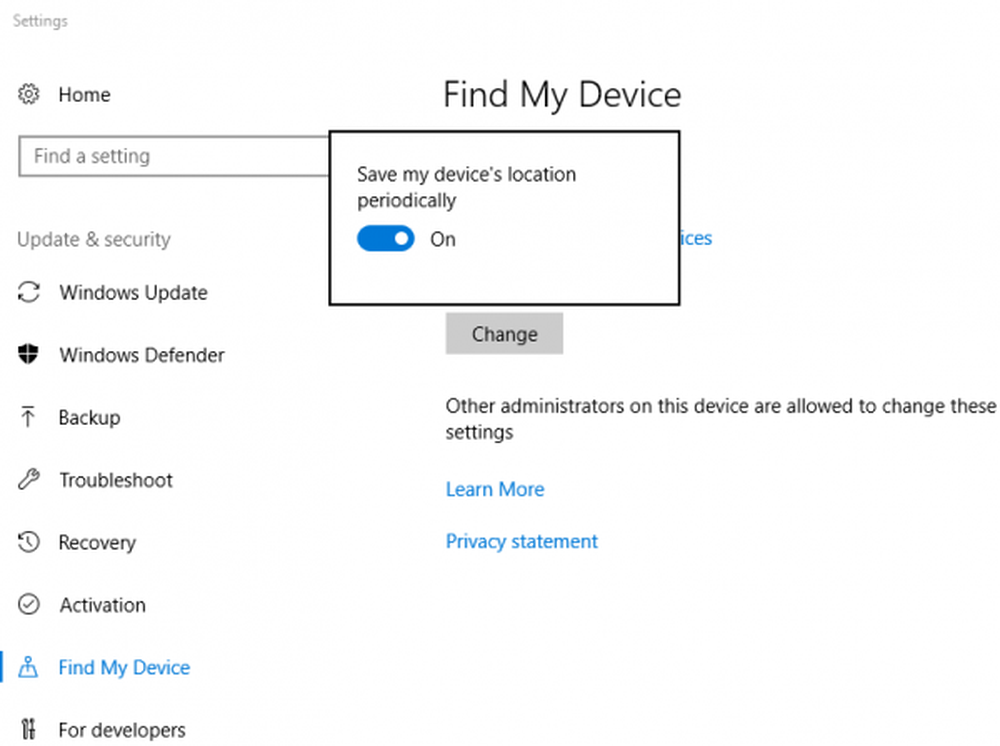Go to Backup settings
Image resolution: width=1000 pixels, height=746 pixels.
[x=89, y=418]
